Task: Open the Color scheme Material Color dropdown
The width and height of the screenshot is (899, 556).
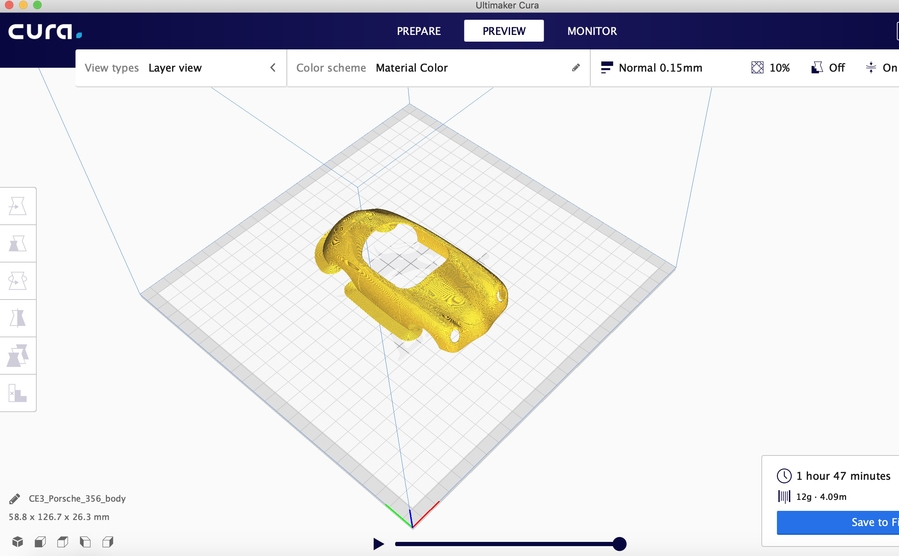Action: click(x=438, y=68)
